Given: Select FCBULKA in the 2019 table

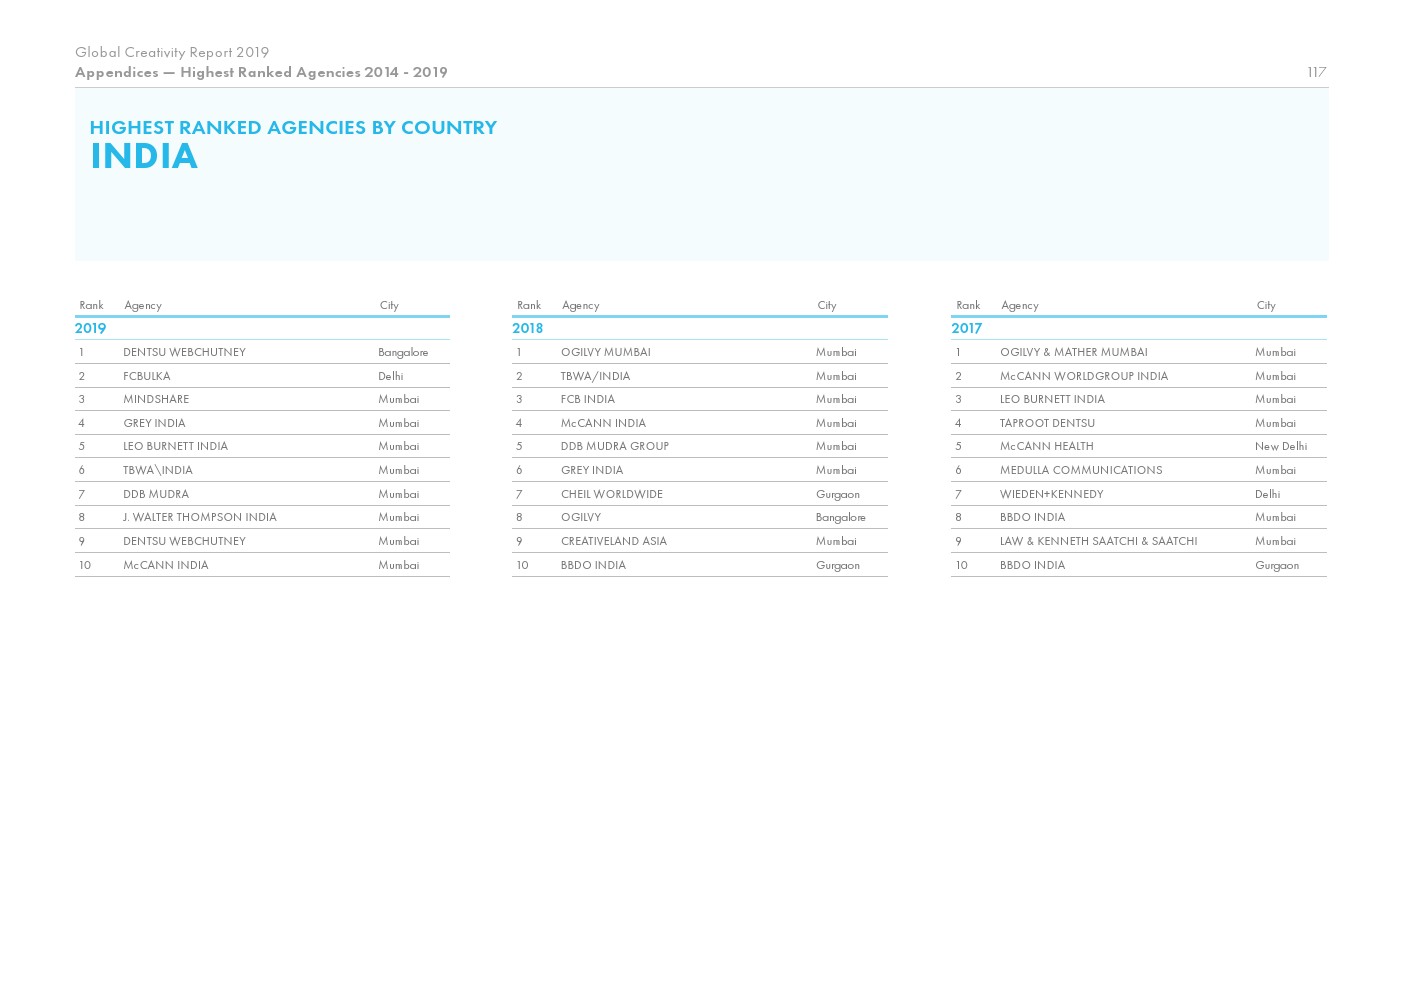Looking at the screenshot, I should [x=147, y=376].
